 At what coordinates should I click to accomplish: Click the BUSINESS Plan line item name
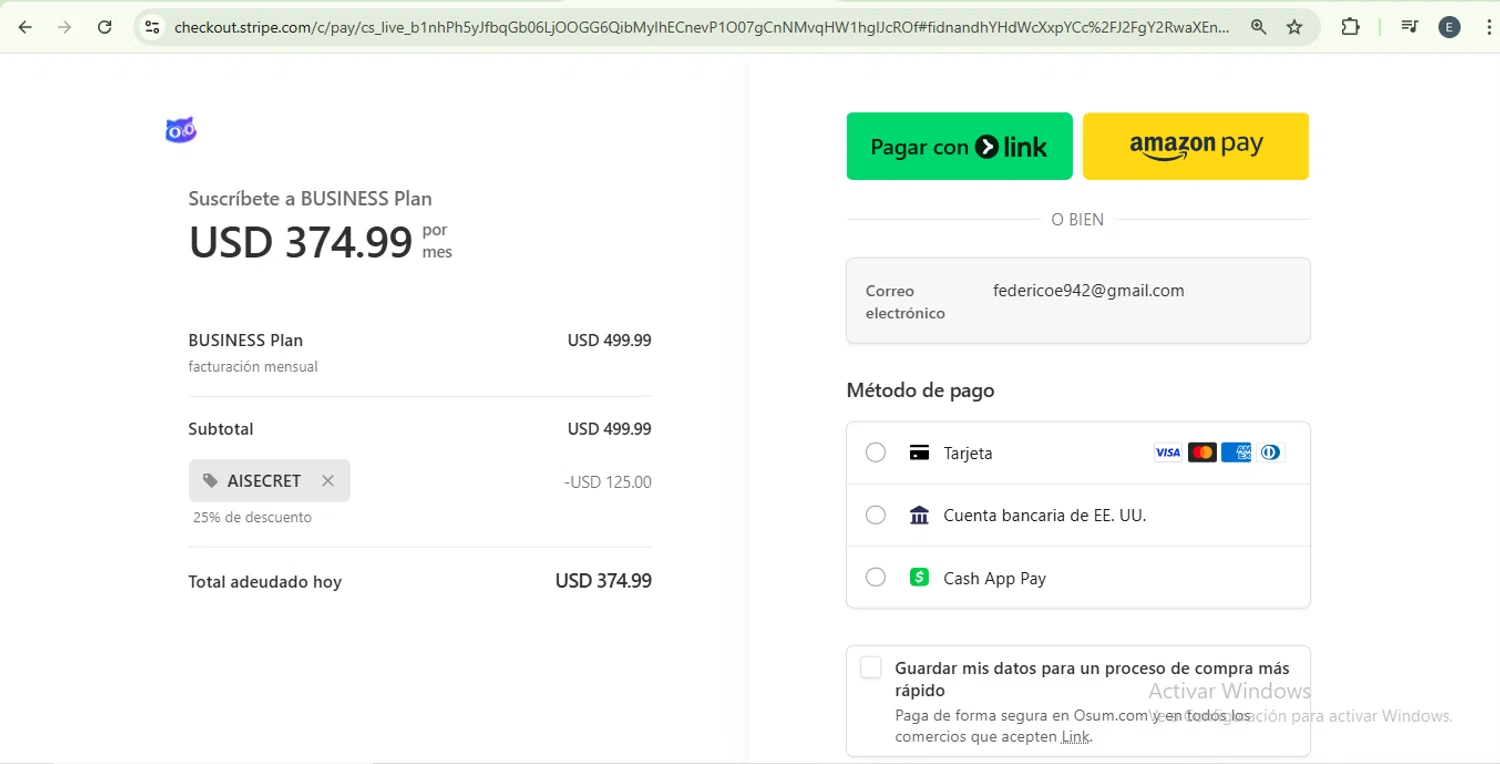[x=245, y=340]
